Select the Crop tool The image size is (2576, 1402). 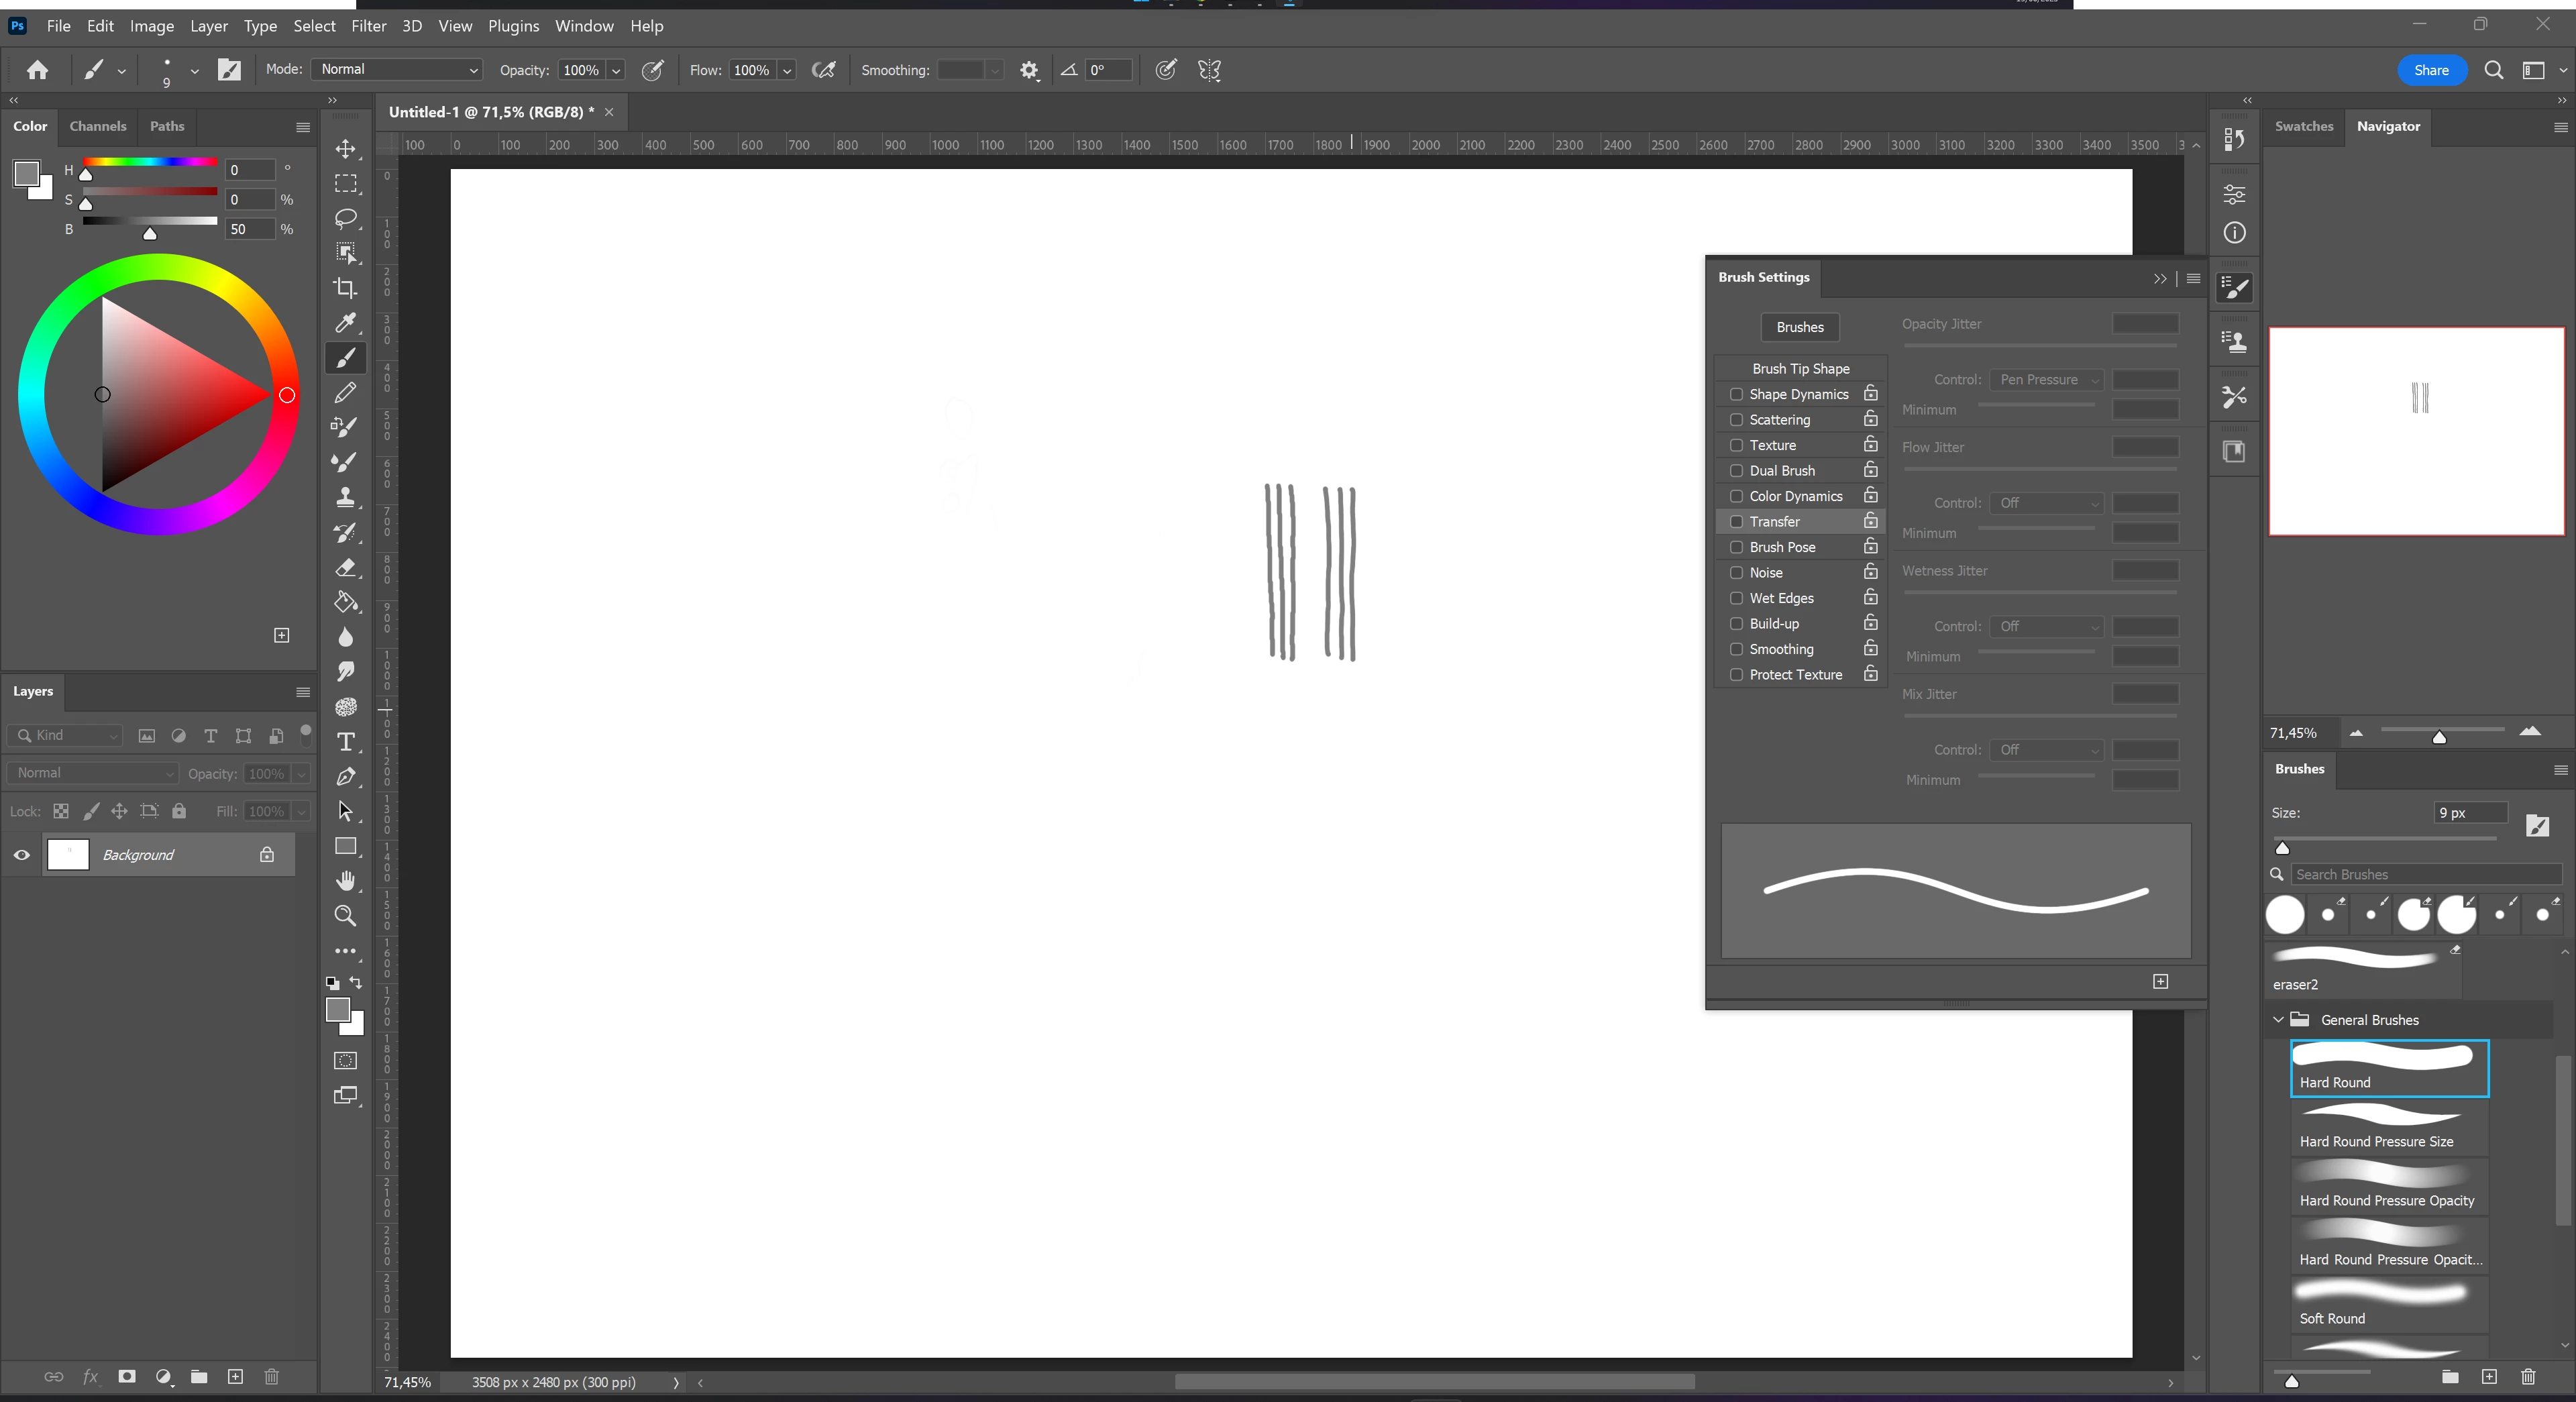[x=345, y=288]
